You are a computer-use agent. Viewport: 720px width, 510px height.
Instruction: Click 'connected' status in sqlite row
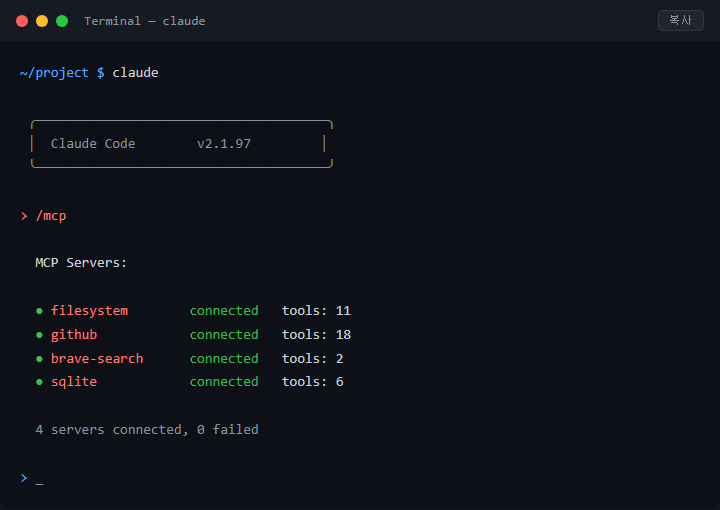pyautogui.click(x=224, y=381)
